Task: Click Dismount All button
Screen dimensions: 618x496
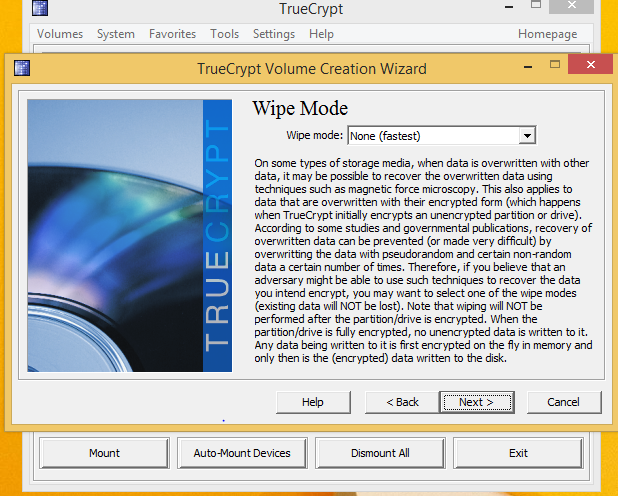Action: 380,453
